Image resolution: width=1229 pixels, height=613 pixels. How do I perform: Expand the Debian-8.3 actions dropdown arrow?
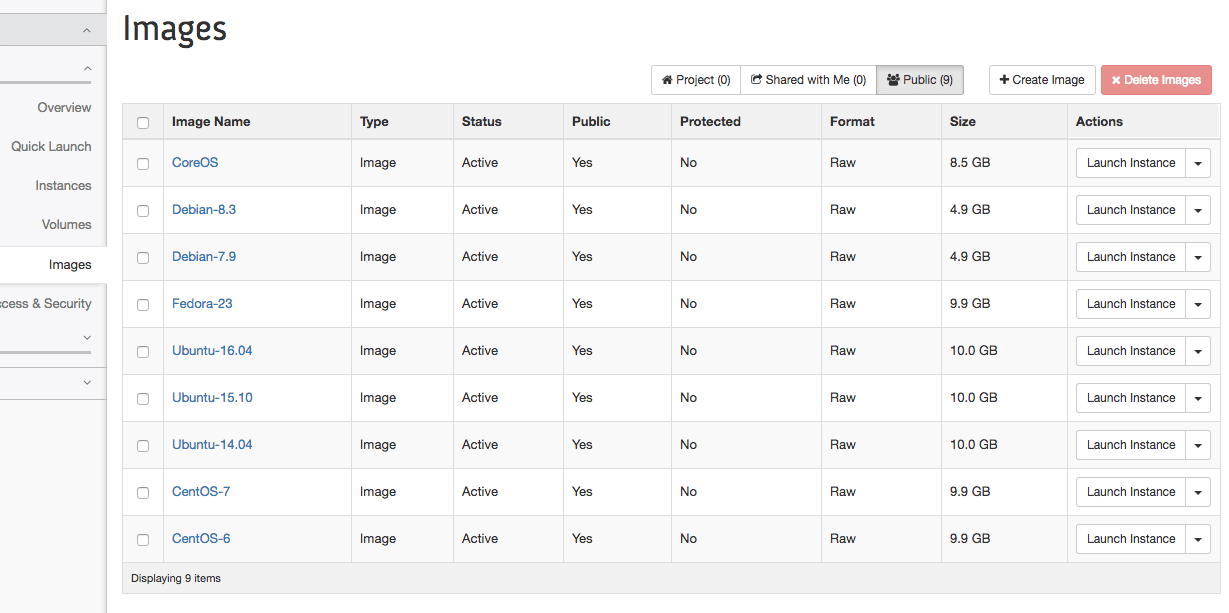(x=1198, y=210)
